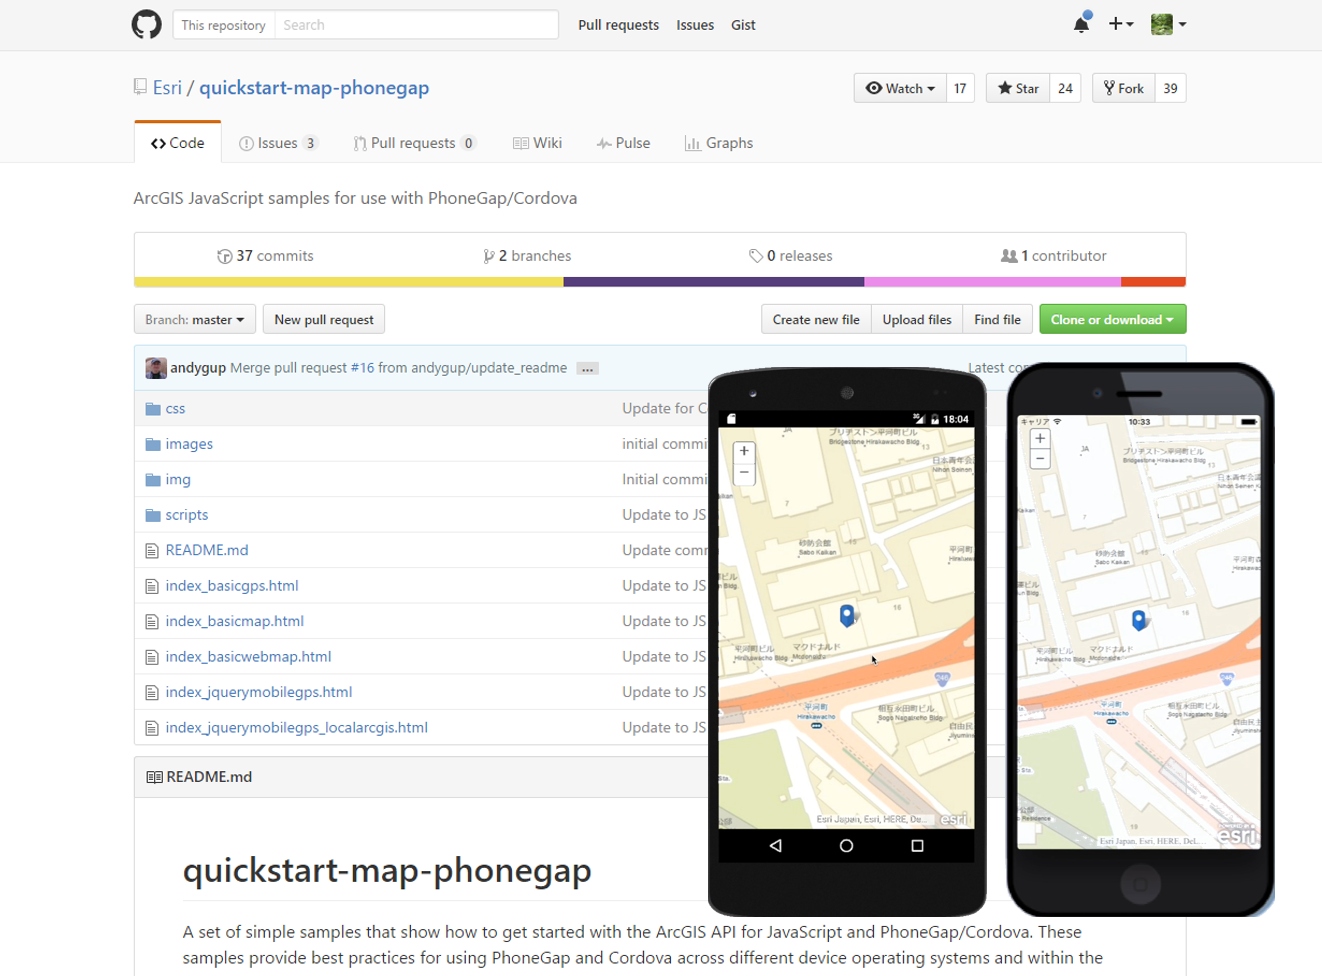The width and height of the screenshot is (1322, 976).
Task: Open pull request #16 link
Action: pos(362,368)
